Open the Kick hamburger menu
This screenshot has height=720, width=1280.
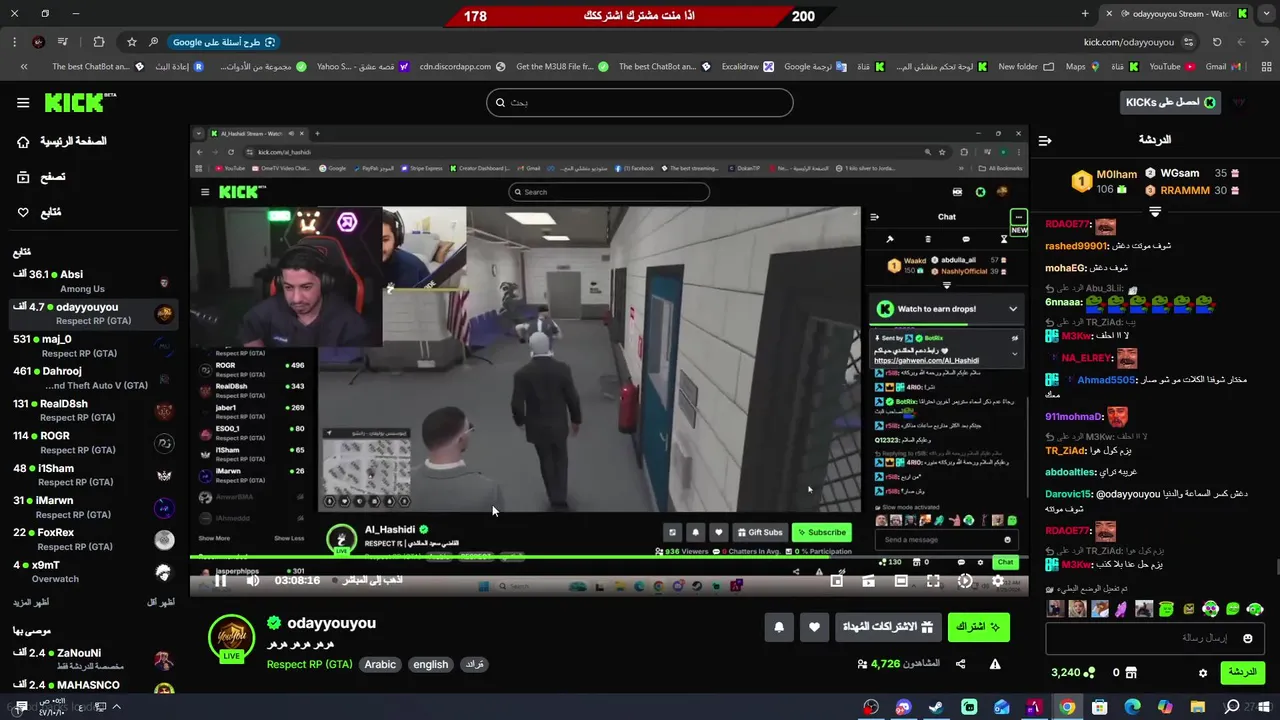click(x=23, y=102)
